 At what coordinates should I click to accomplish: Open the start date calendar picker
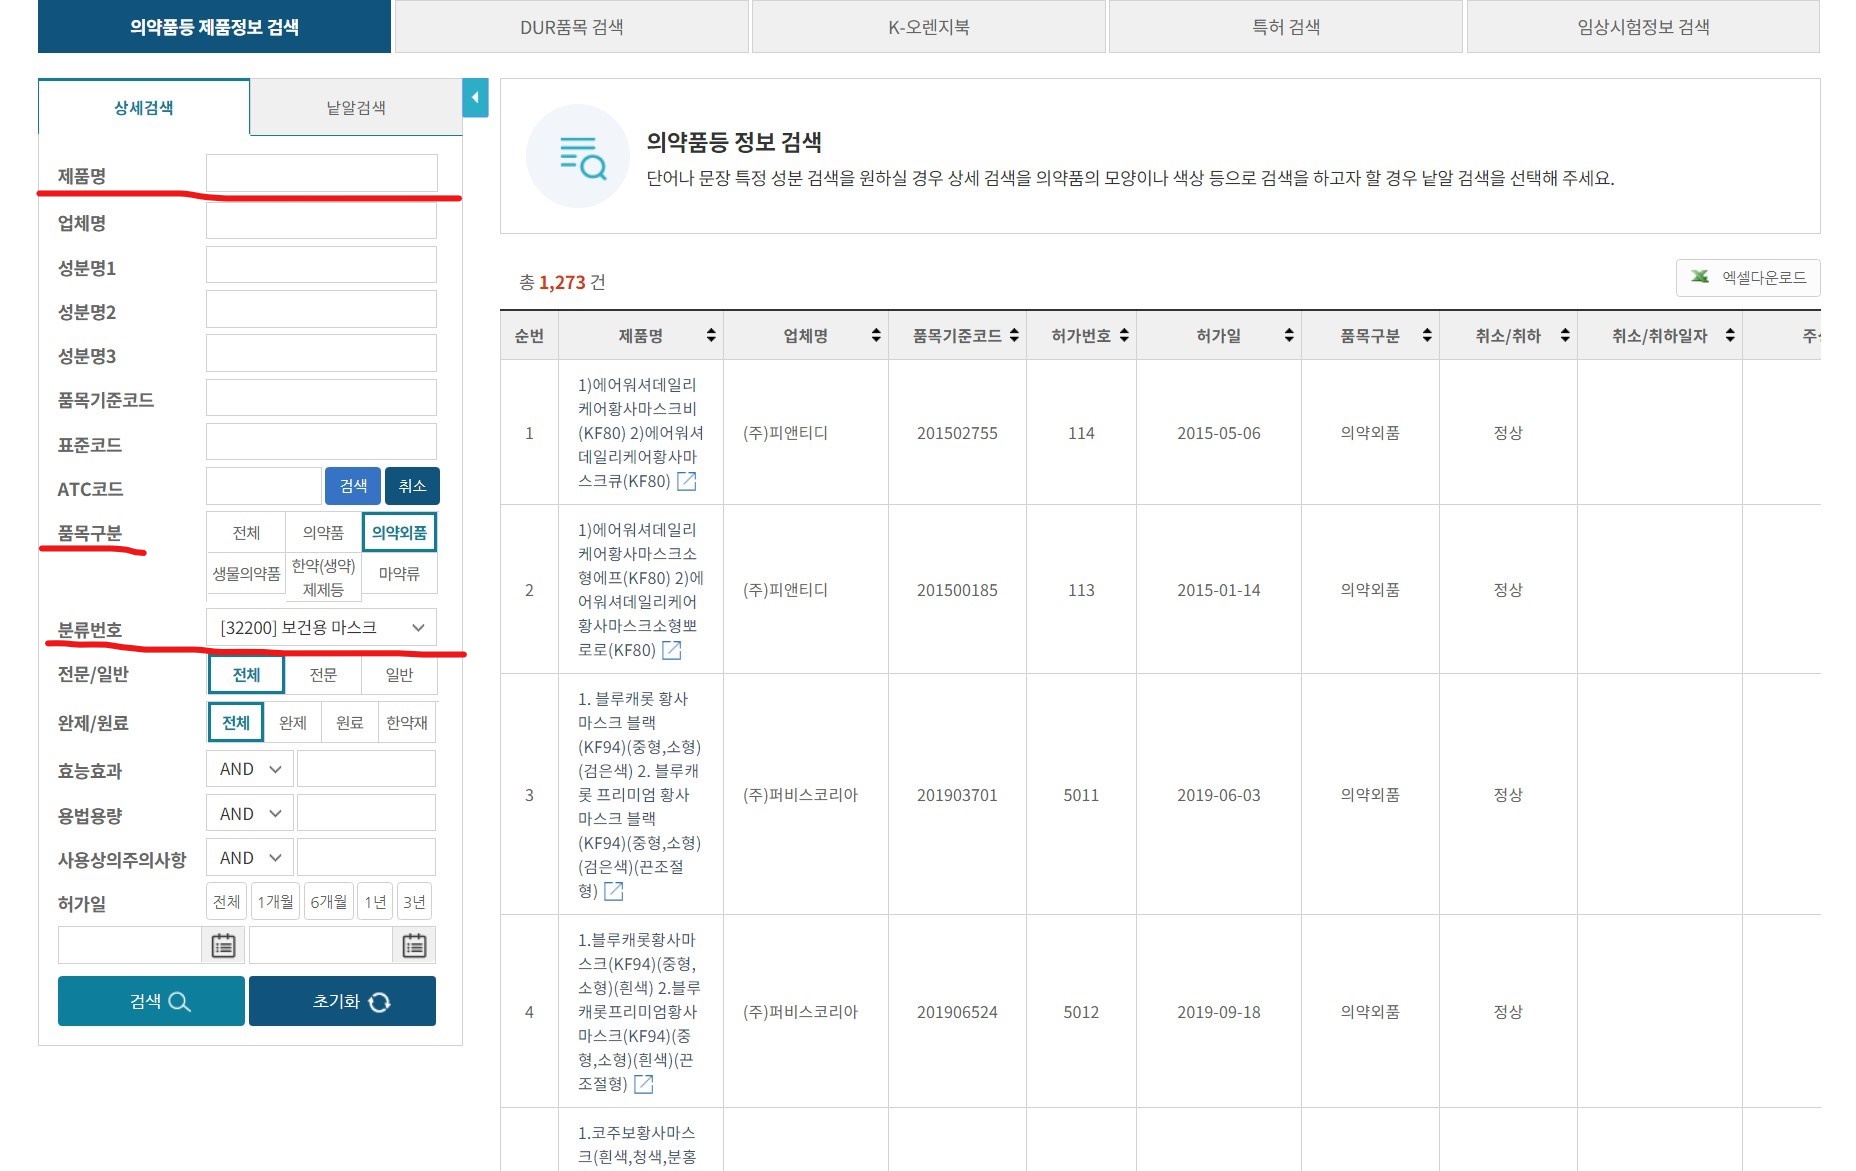(x=223, y=945)
